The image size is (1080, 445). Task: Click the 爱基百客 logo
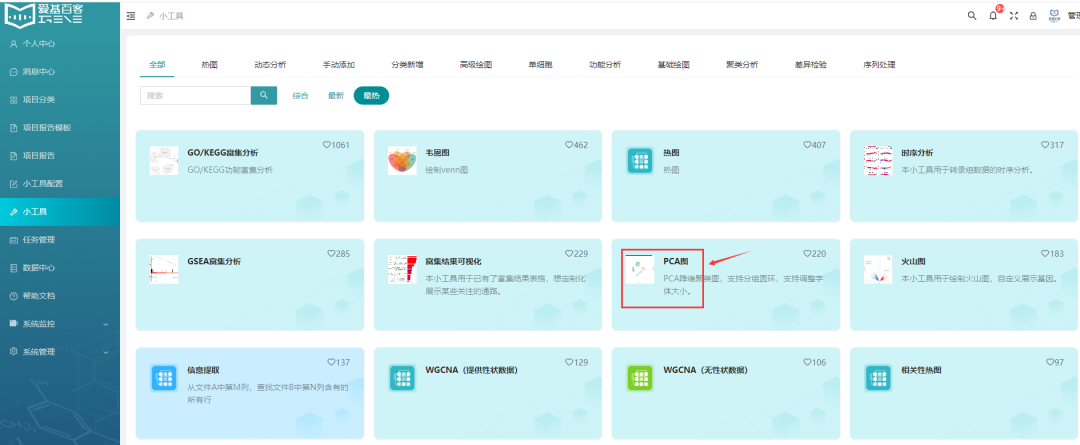pos(43,14)
